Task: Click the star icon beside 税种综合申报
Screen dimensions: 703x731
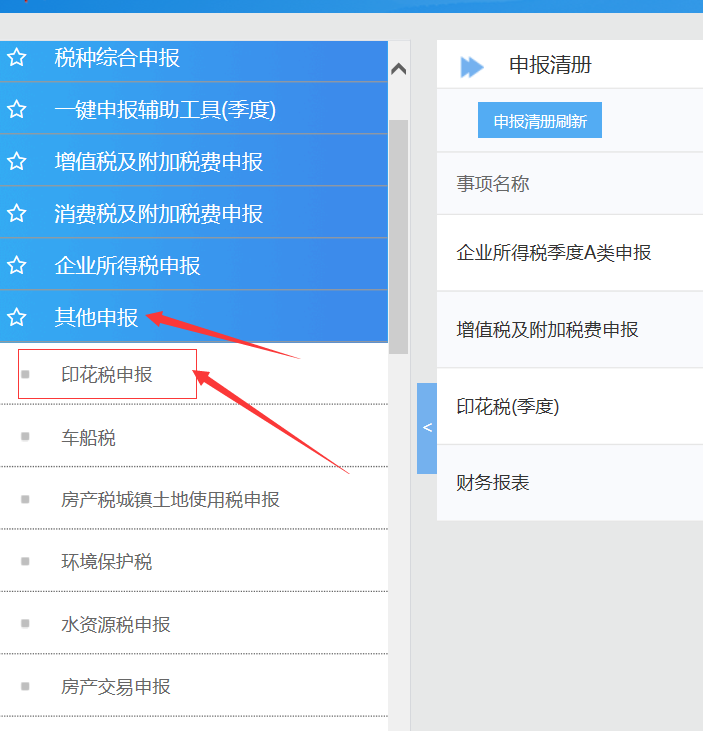Action: click(17, 57)
